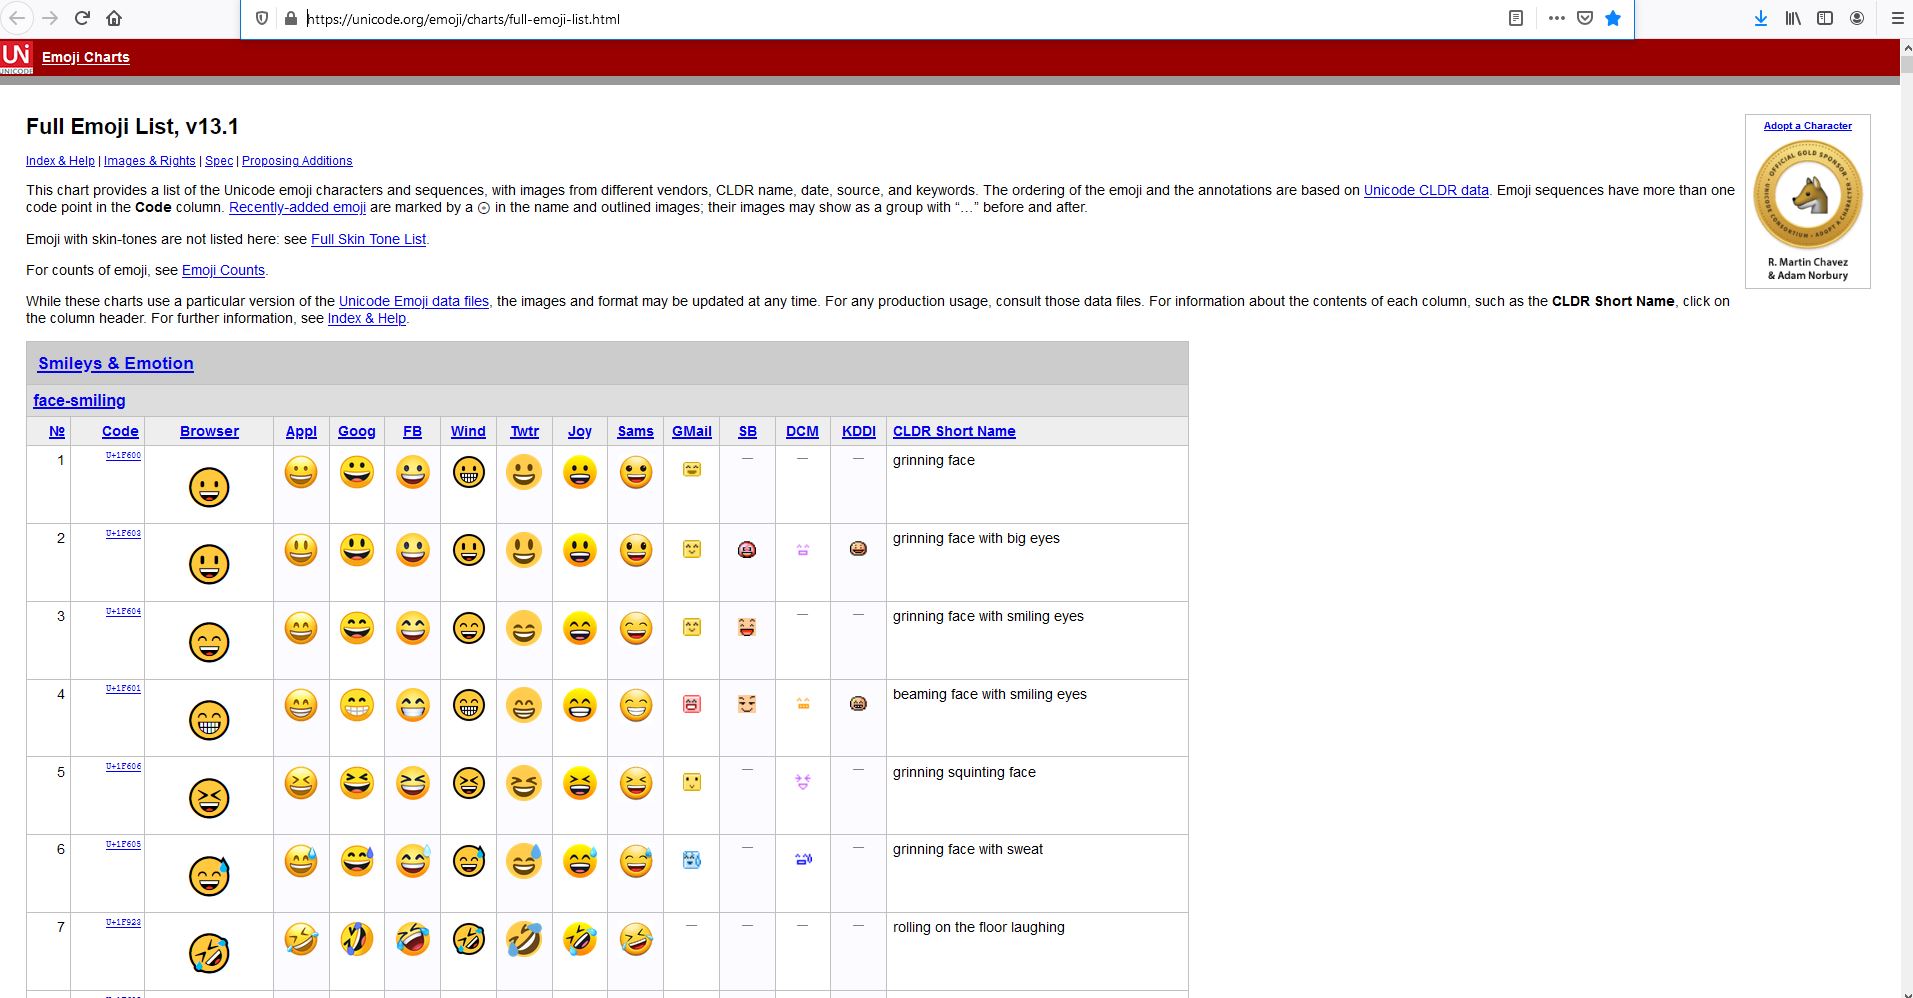Open the U+1F604 code link
1913x998 pixels.
123,611
